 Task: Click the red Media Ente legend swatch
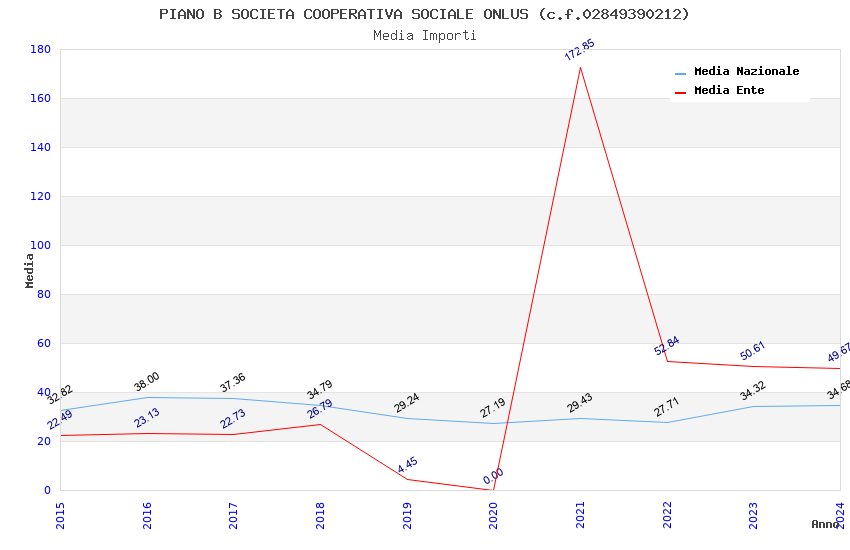(680, 92)
